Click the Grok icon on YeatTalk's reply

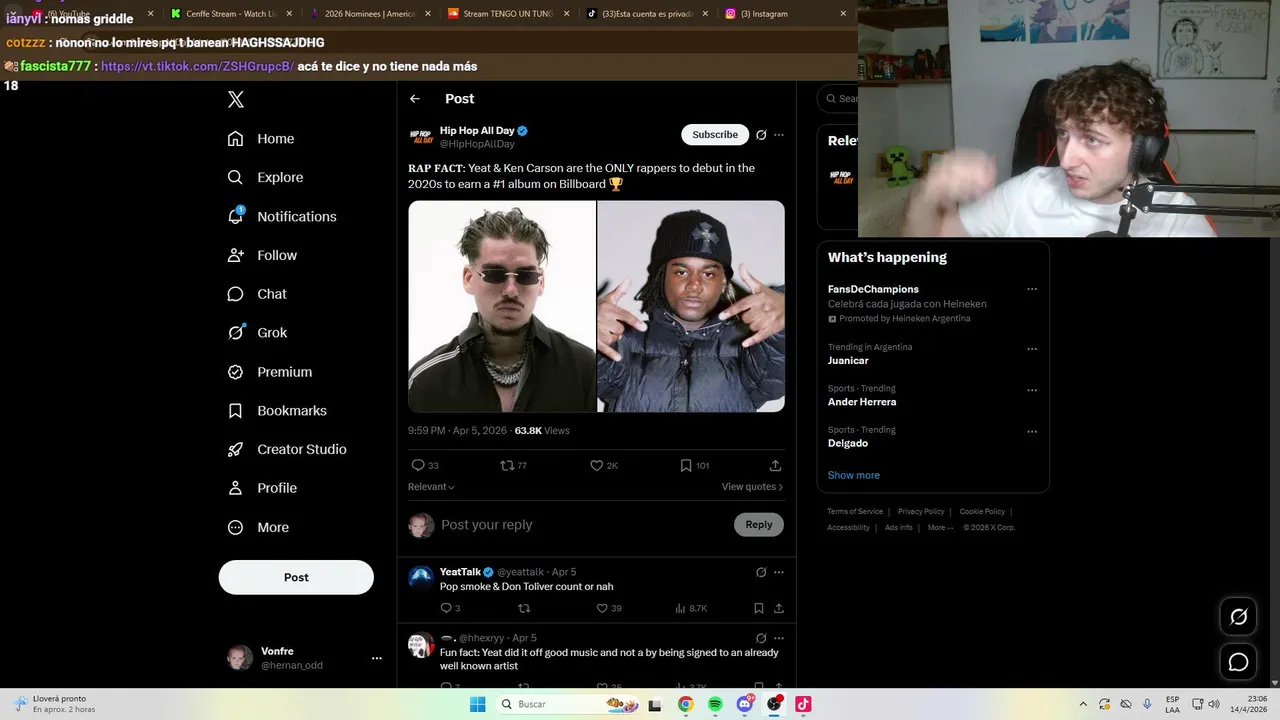pyautogui.click(x=761, y=572)
